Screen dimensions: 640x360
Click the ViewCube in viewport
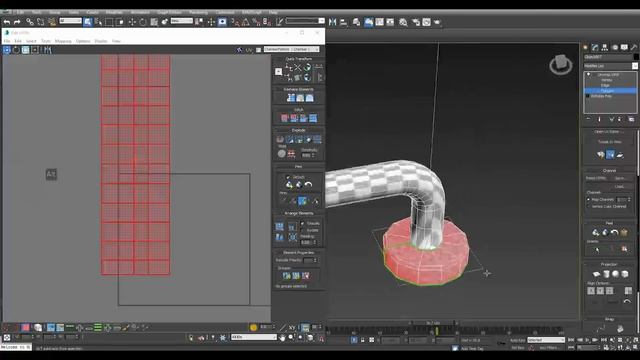(x=560, y=64)
